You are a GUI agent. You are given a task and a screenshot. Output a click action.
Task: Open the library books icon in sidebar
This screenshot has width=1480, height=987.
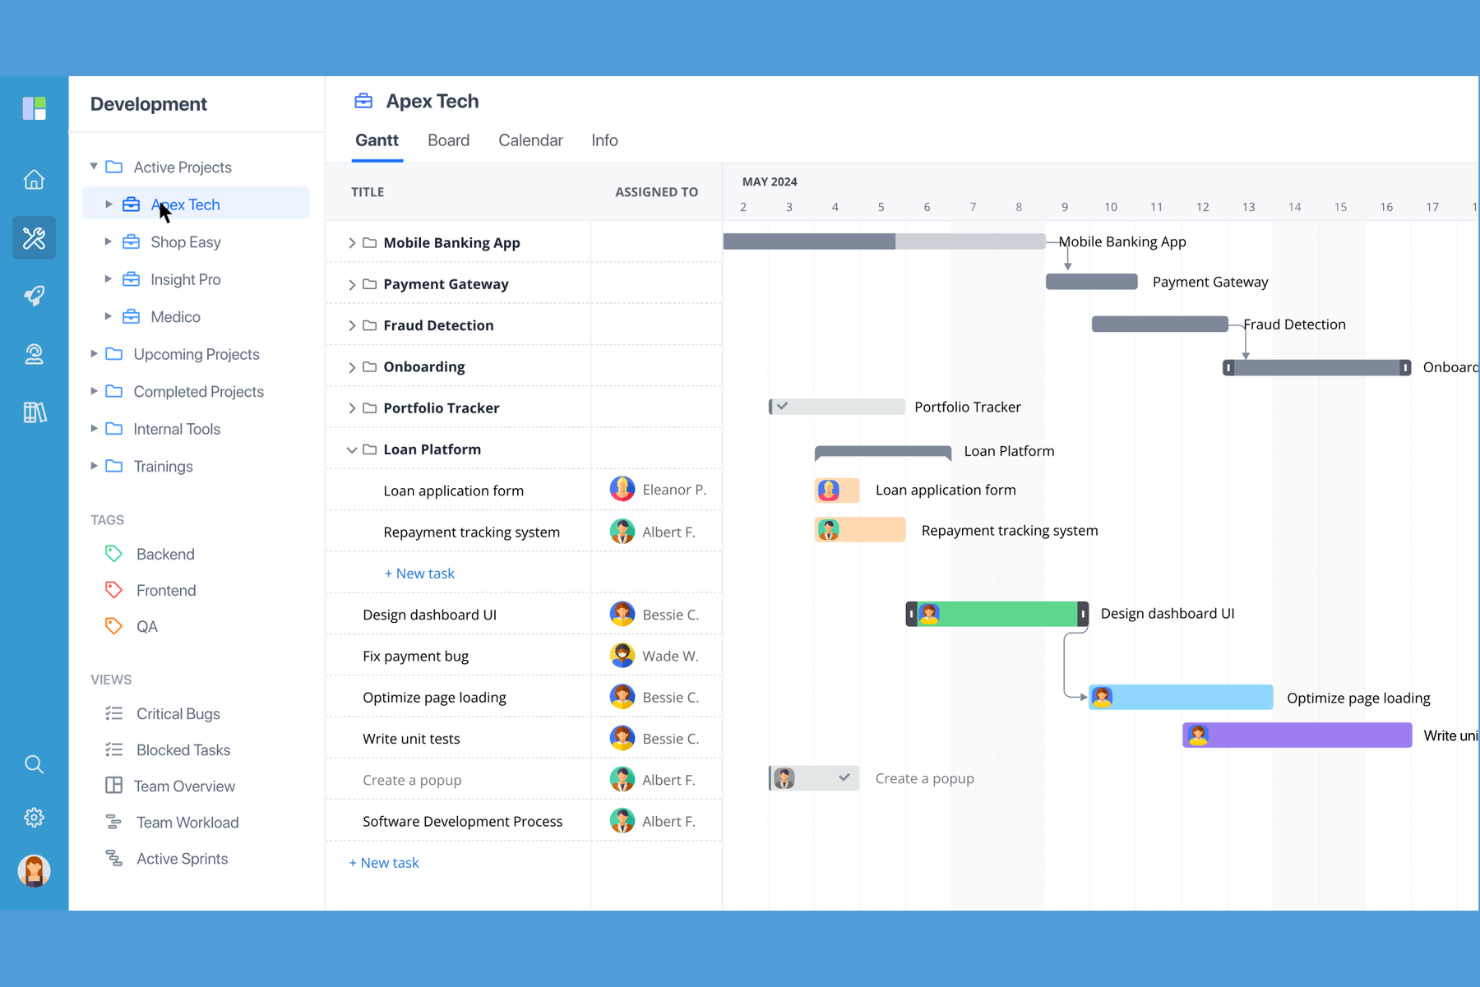(34, 412)
